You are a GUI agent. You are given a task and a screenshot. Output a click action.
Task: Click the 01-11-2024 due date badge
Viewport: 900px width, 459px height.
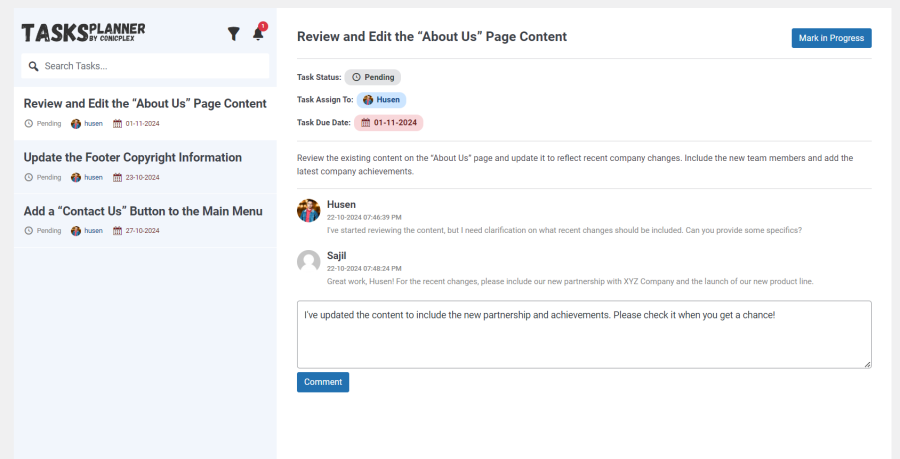tap(389, 123)
